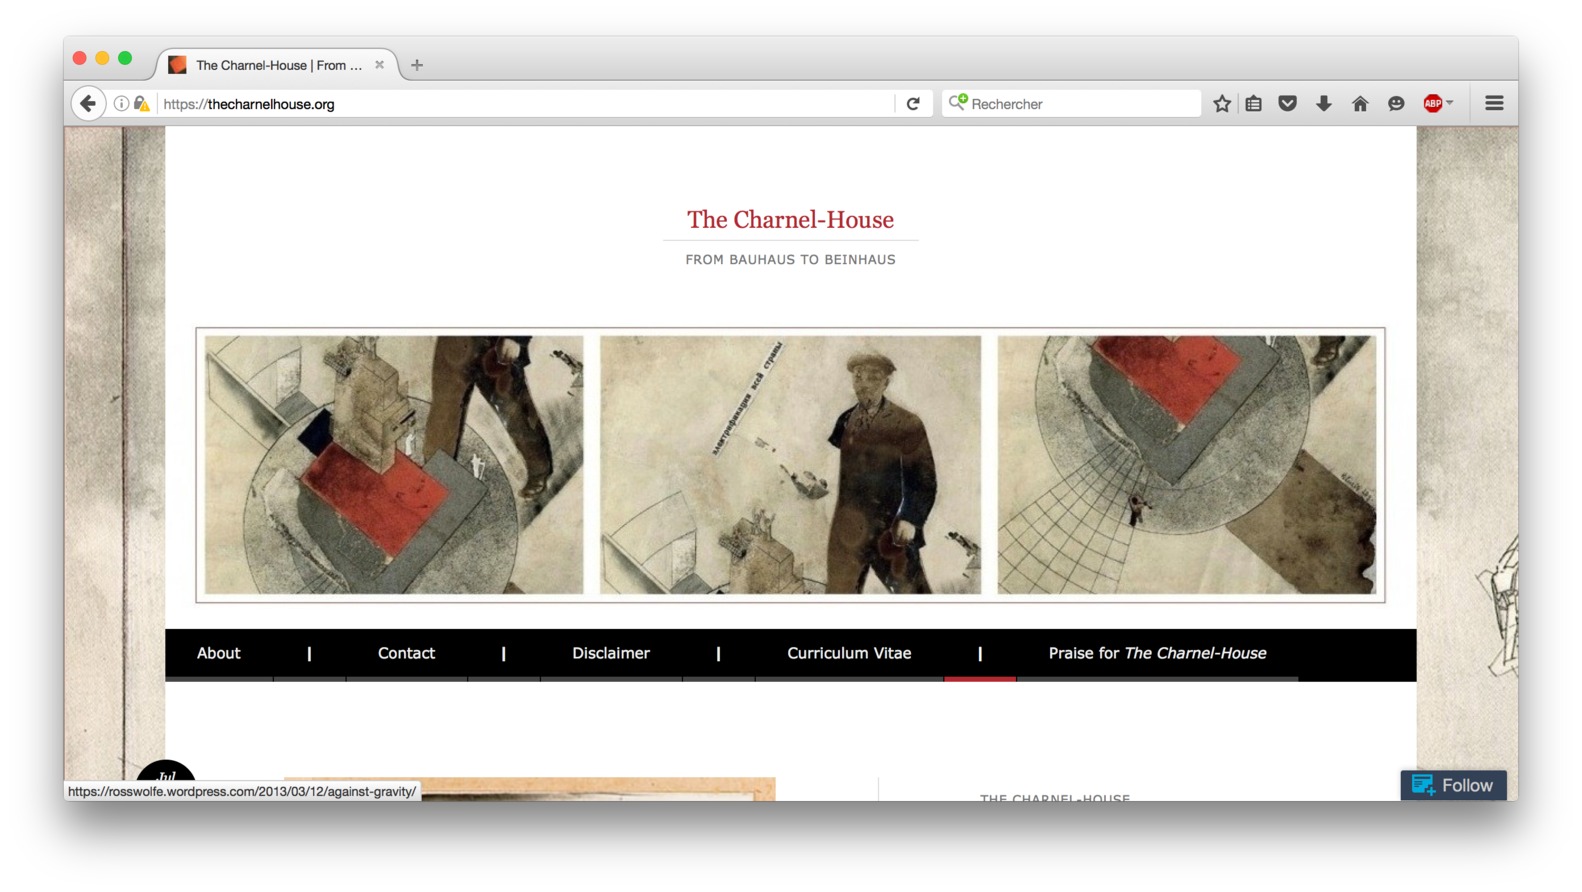Click the tab favicon of Charnel-House
Image resolution: width=1582 pixels, height=892 pixels.
(x=178, y=65)
